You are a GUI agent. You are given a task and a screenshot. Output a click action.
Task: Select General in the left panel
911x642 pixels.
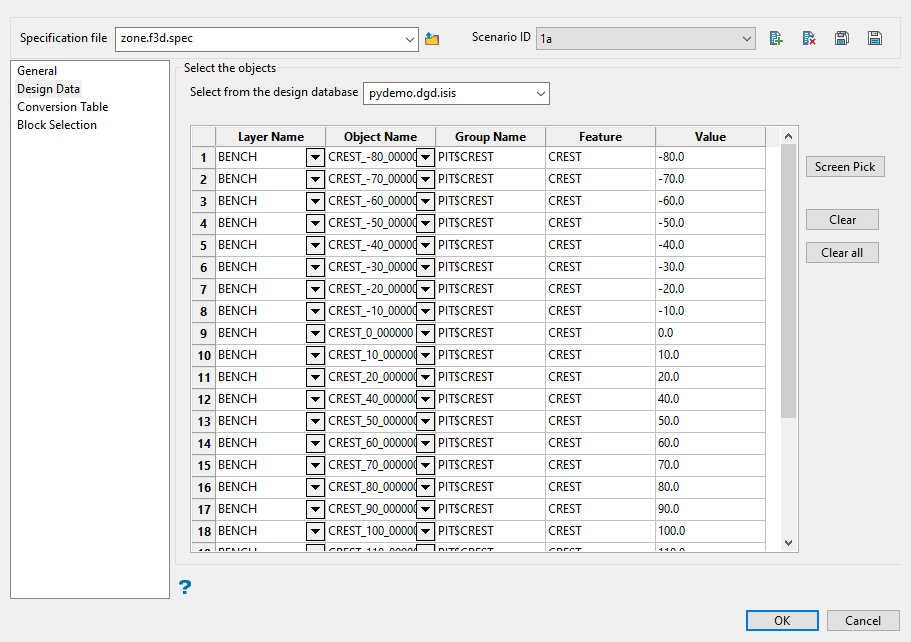pos(37,71)
